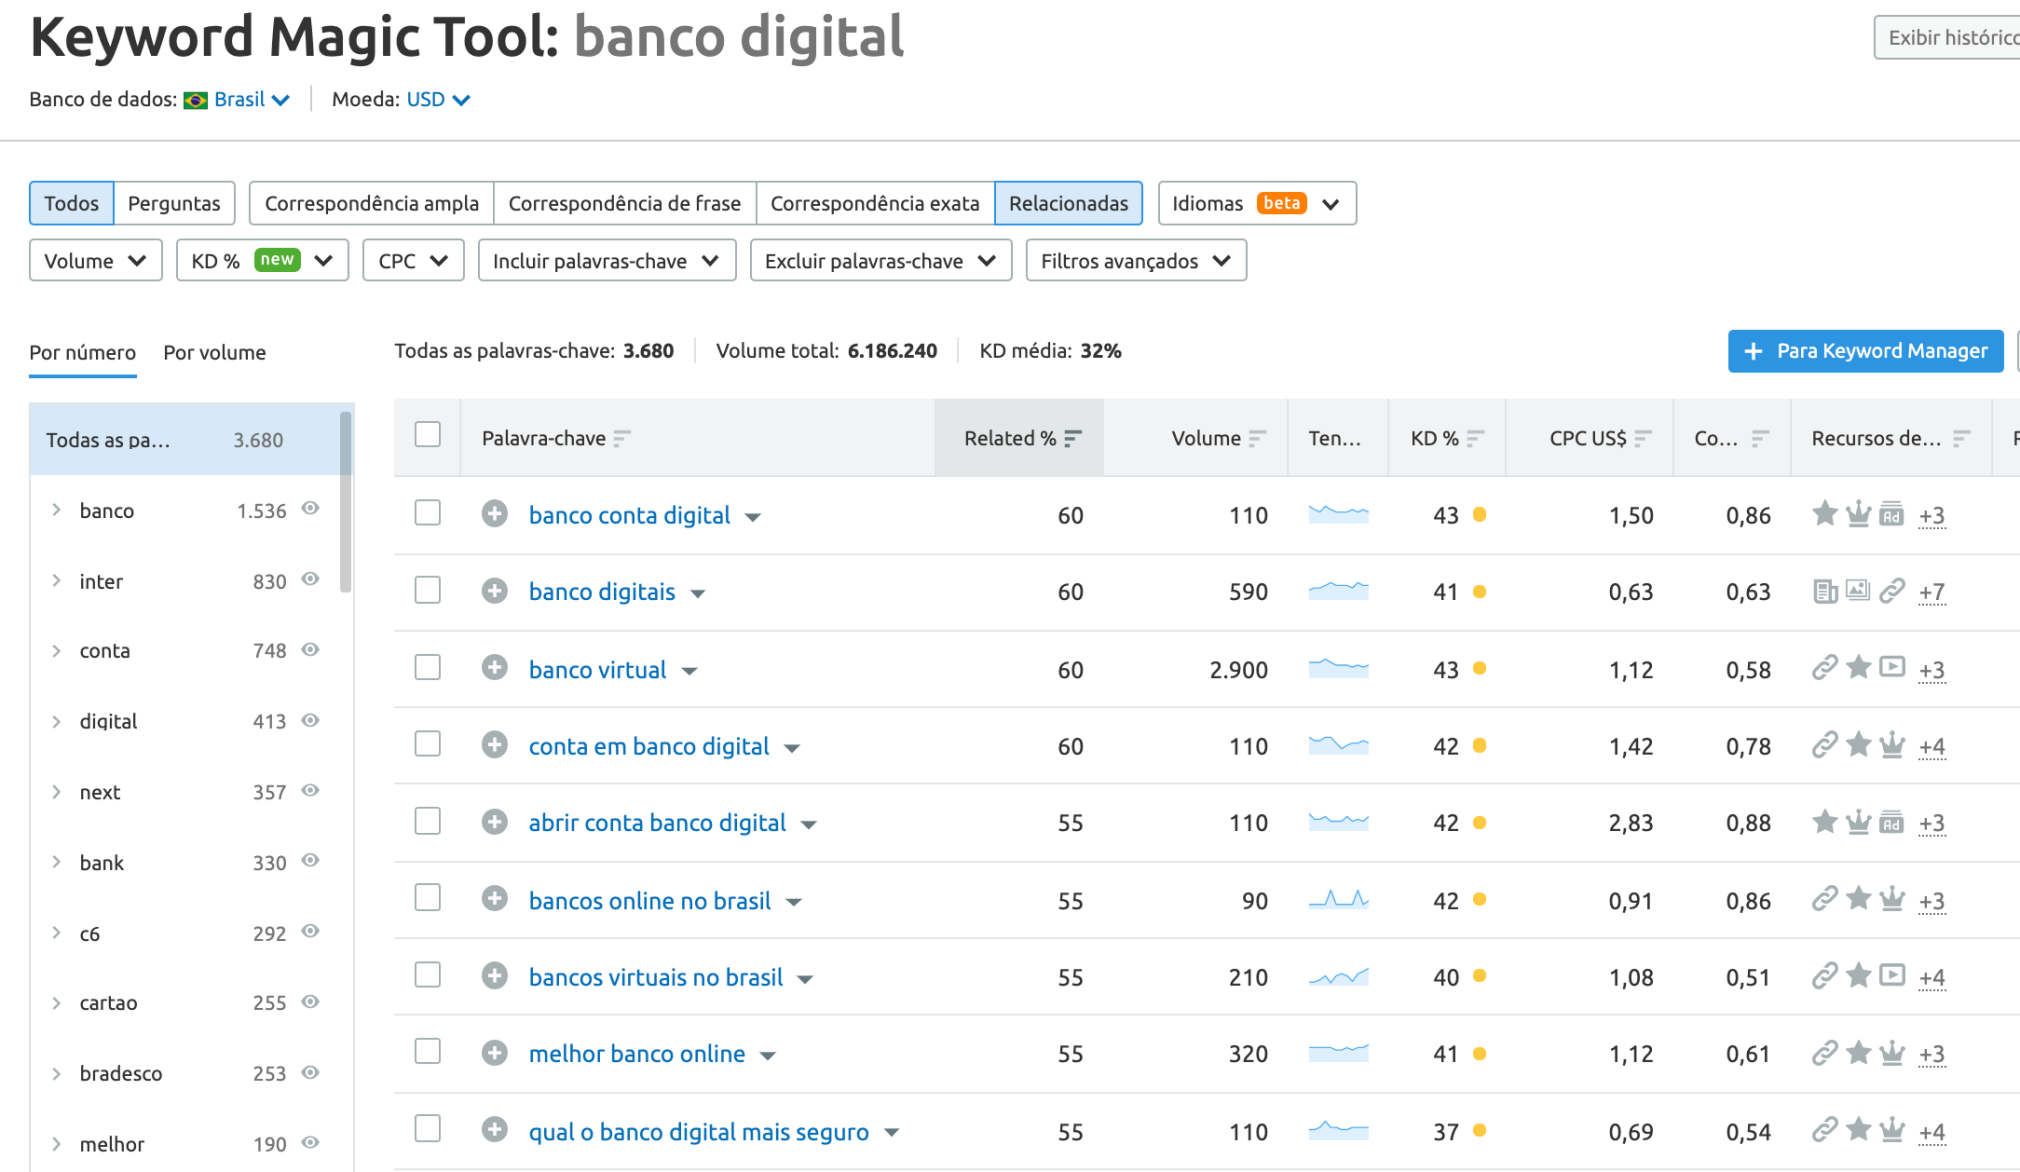Add 'bancos virtuais no brasil' plus icon

pyautogui.click(x=494, y=976)
